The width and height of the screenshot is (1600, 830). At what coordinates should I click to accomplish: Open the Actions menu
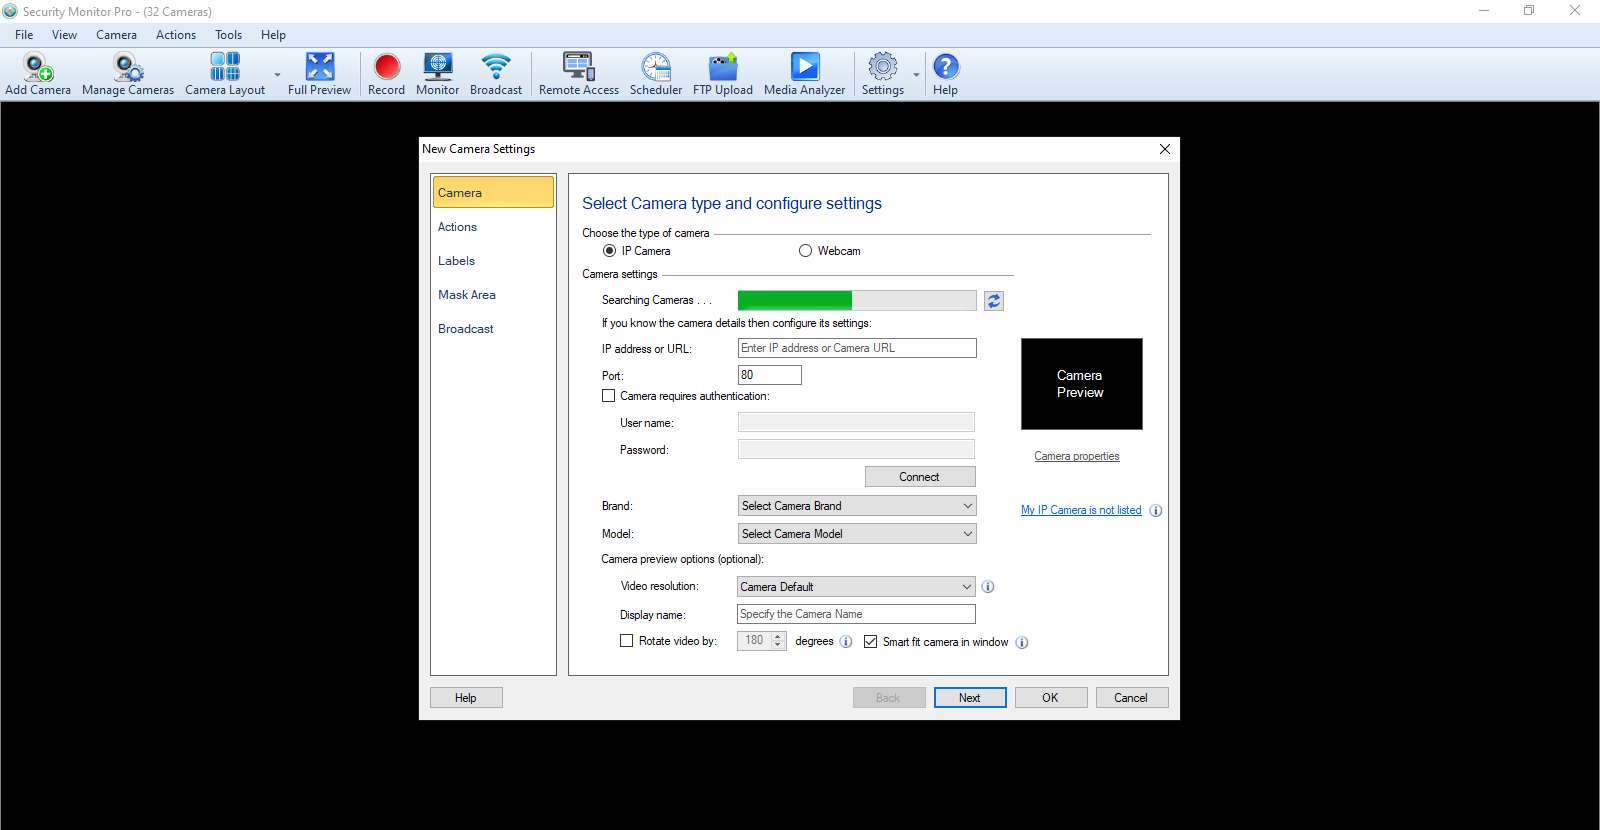point(176,35)
